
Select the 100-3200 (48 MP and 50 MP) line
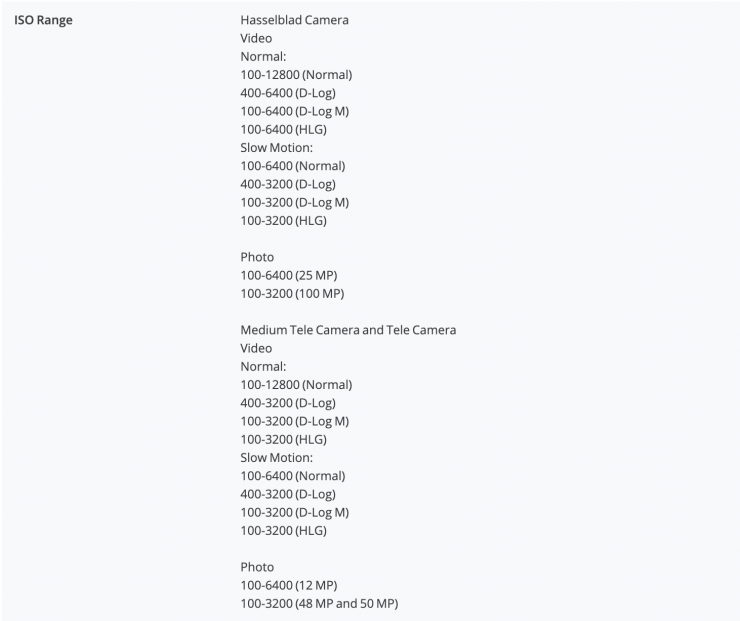coord(320,603)
